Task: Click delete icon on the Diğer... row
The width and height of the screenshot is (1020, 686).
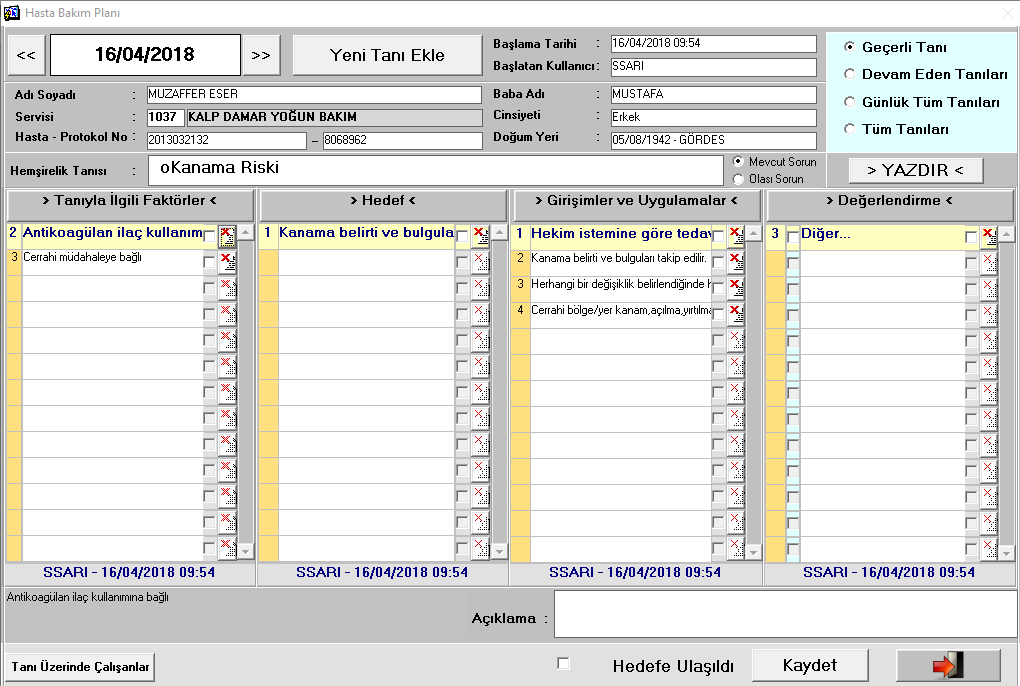Action: pyautogui.click(x=989, y=236)
